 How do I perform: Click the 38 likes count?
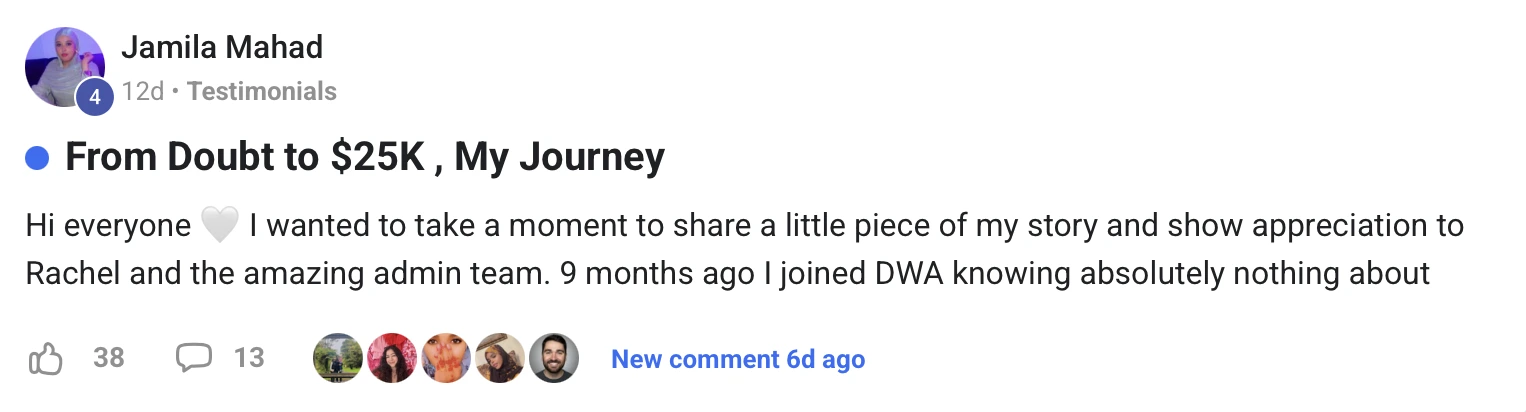[x=108, y=358]
